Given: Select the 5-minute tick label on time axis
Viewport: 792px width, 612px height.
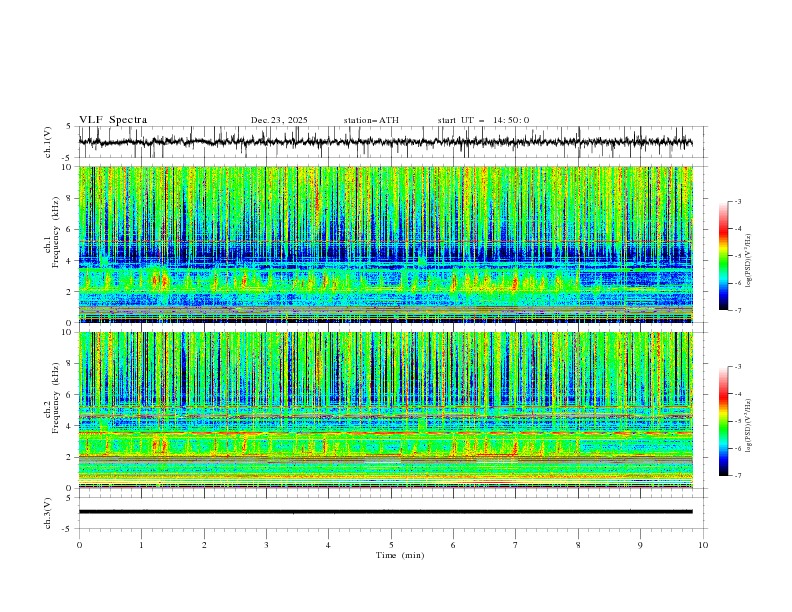Looking at the screenshot, I should (391, 544).
